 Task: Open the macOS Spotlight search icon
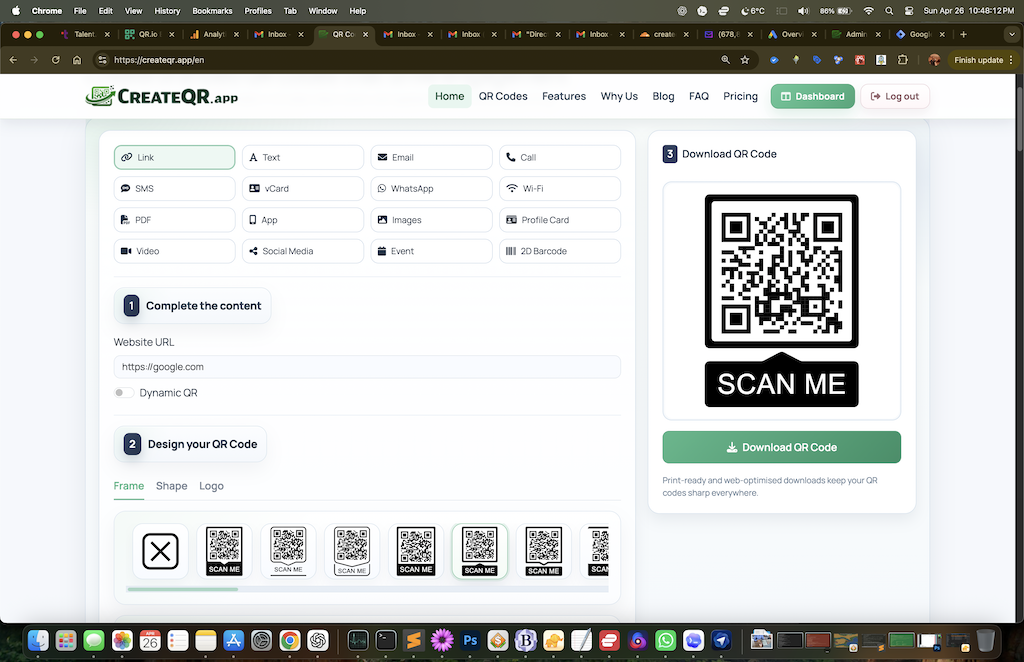889,11
